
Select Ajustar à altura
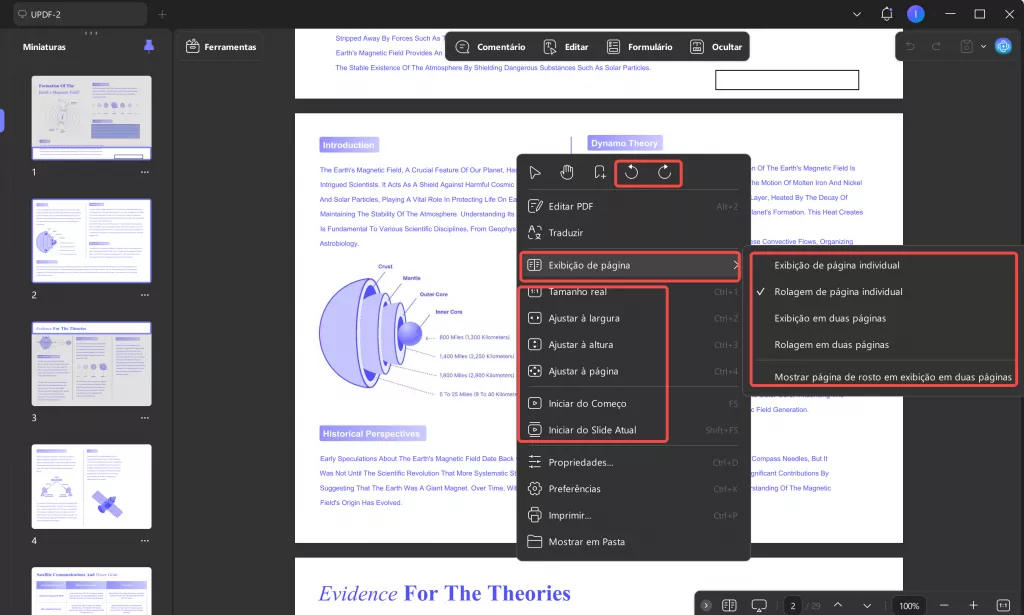pos(633,345)
